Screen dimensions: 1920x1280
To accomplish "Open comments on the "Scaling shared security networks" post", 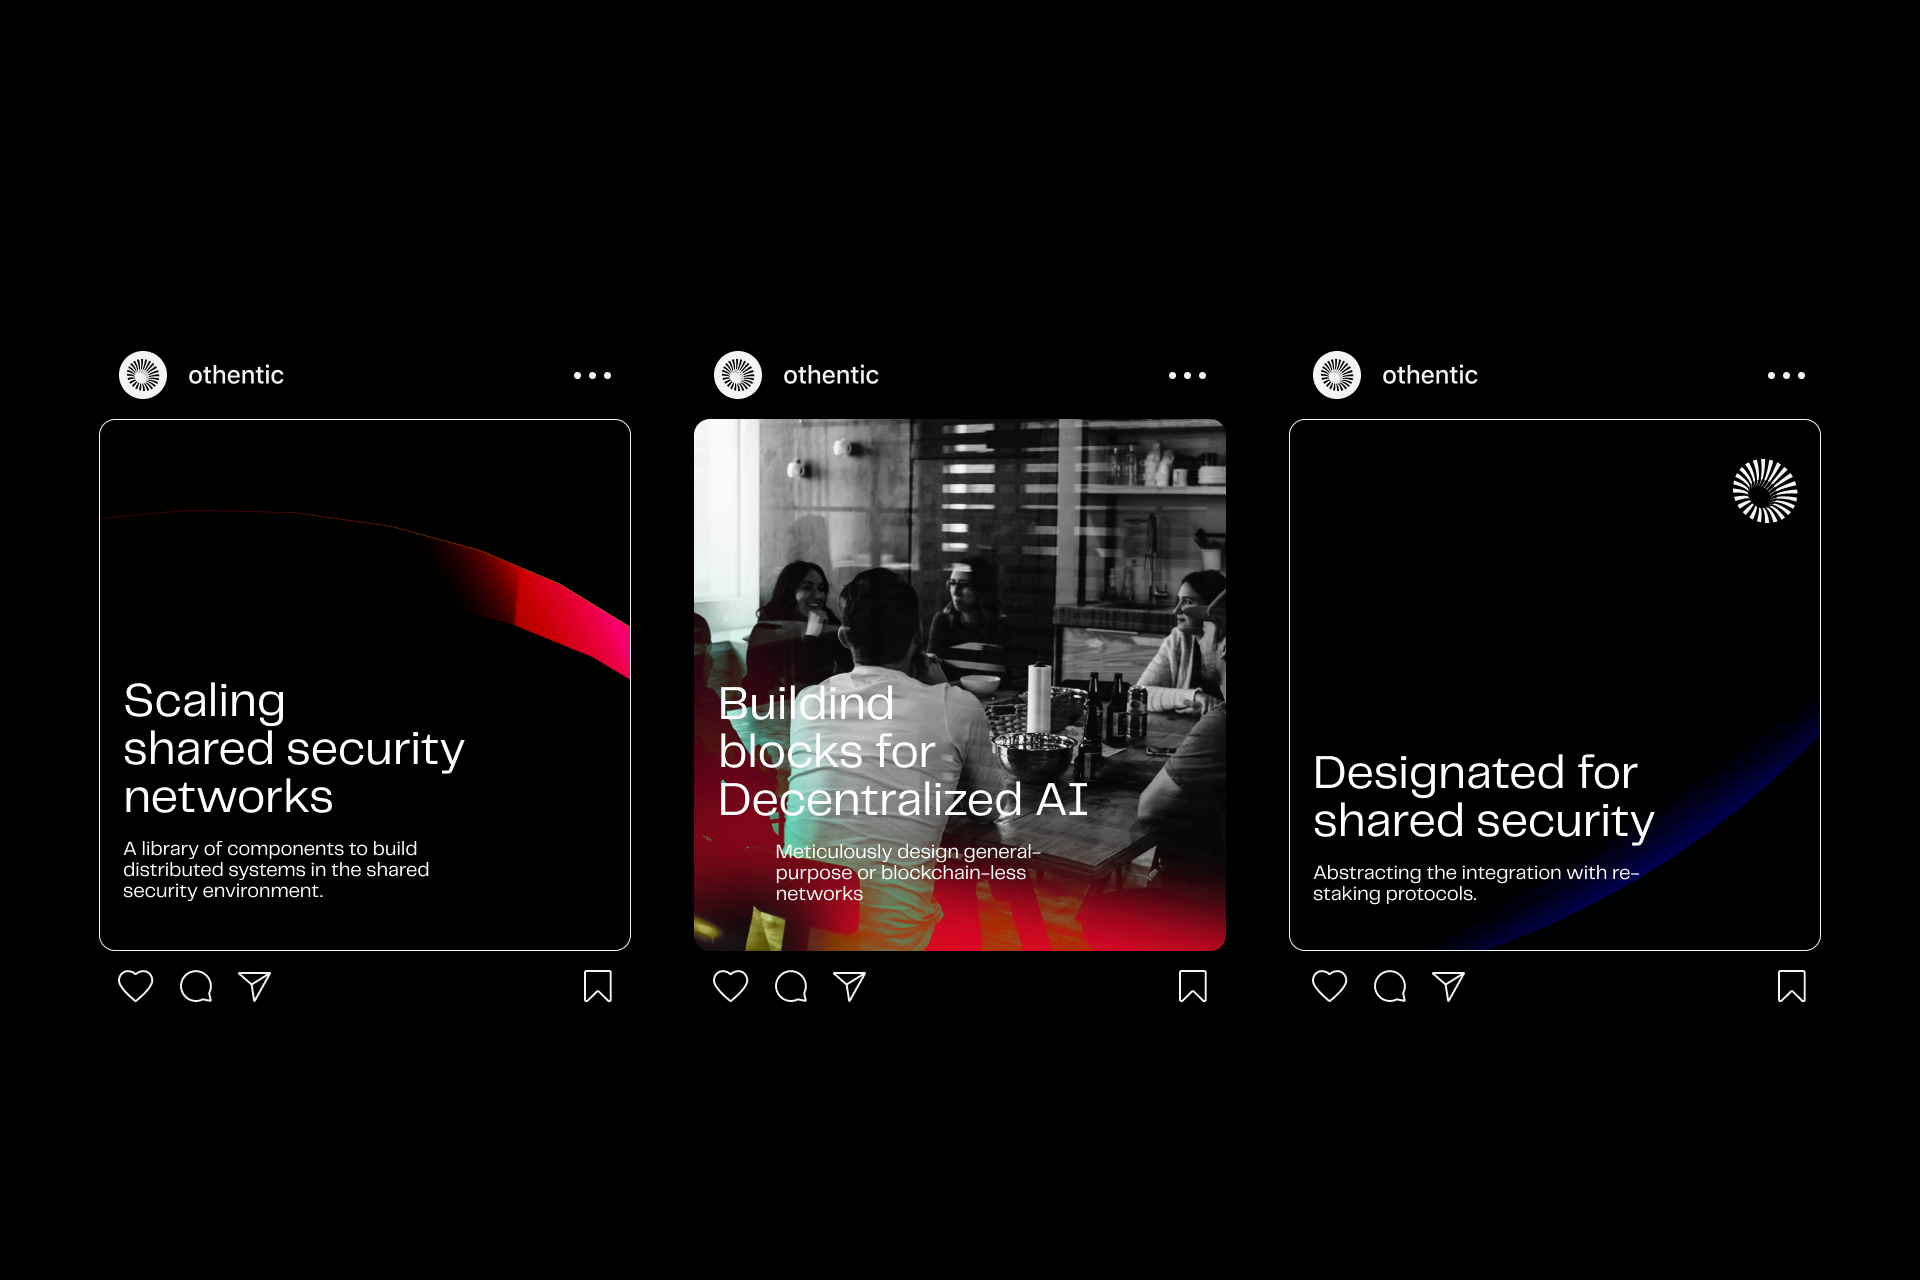I will (x=196, y=986).
